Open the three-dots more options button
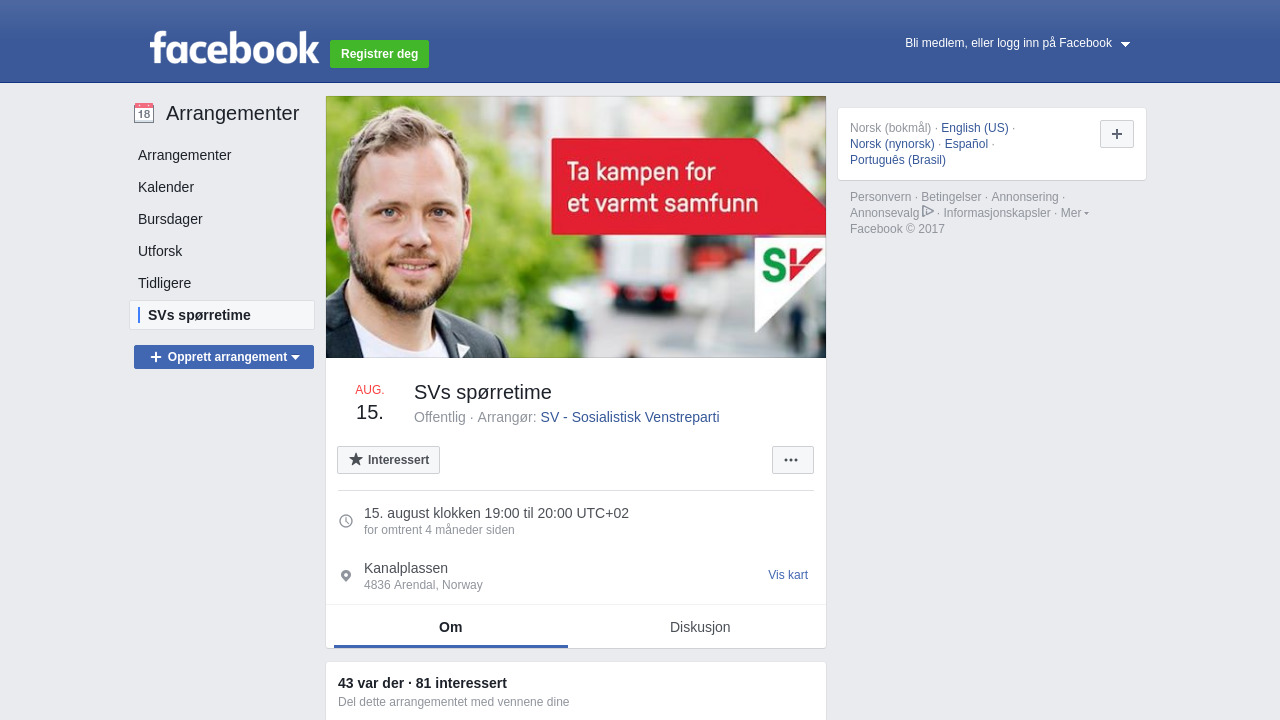 point(792,460)
